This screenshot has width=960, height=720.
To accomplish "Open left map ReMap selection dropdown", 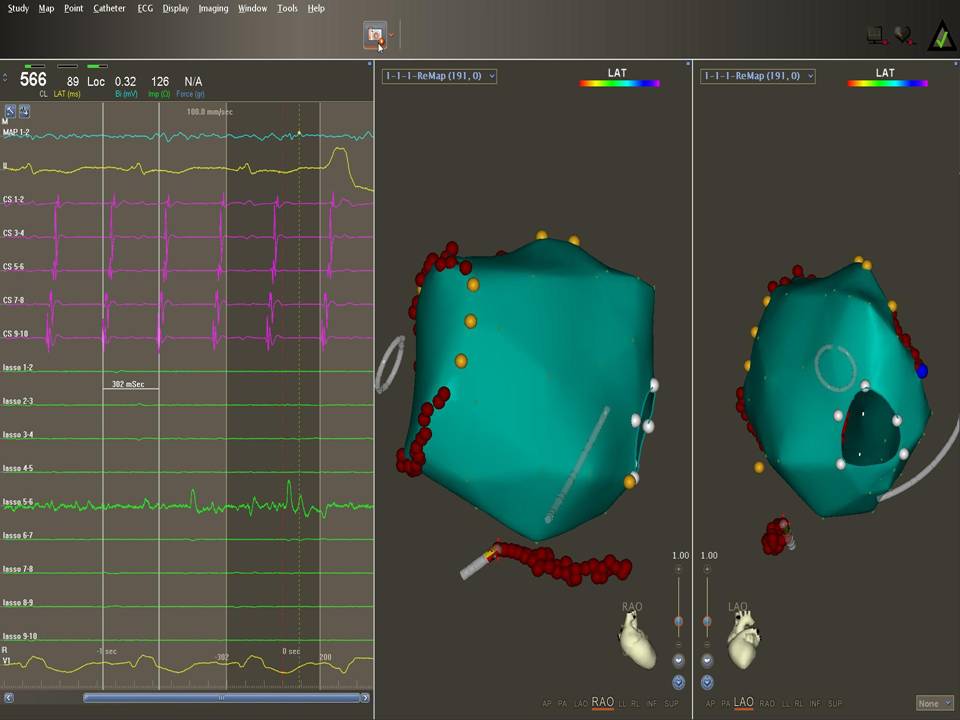I will pyautogui.click(x=439, y=76).
